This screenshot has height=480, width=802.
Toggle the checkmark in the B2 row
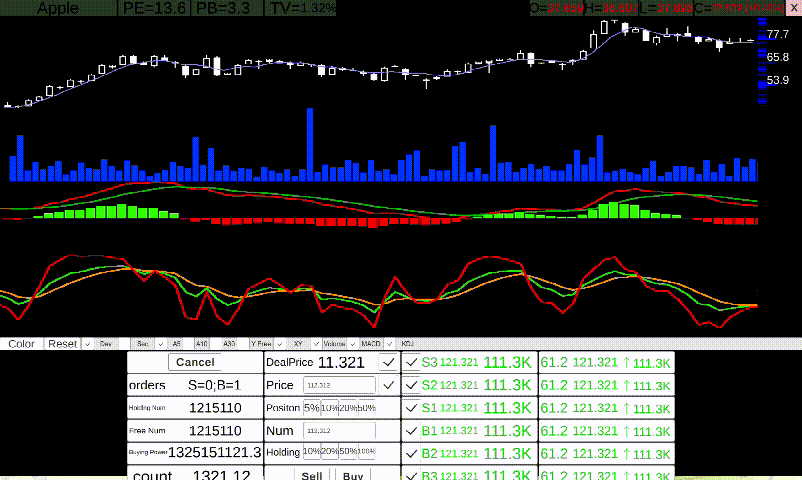(x=411, y=453)
